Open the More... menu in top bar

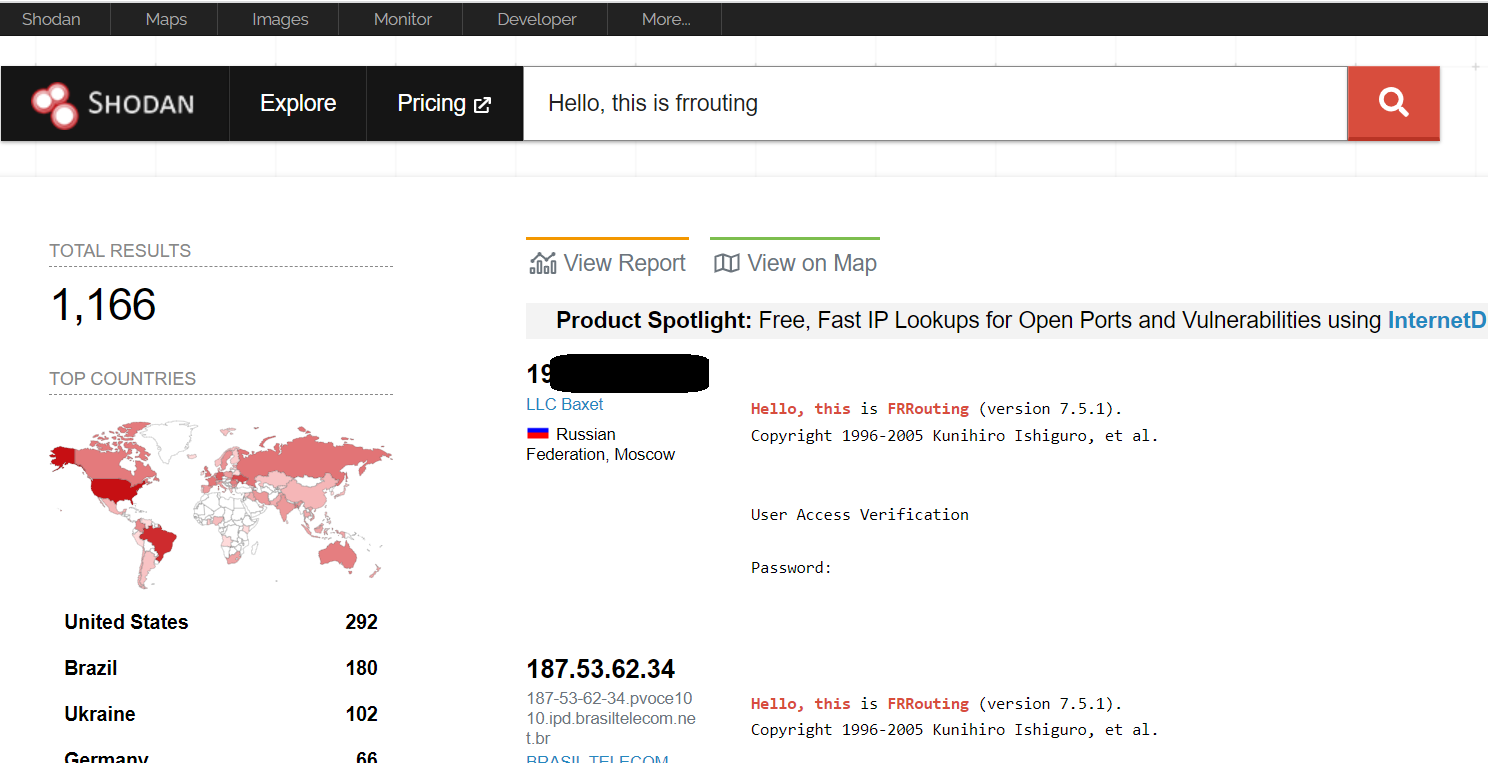click(665, 19)
